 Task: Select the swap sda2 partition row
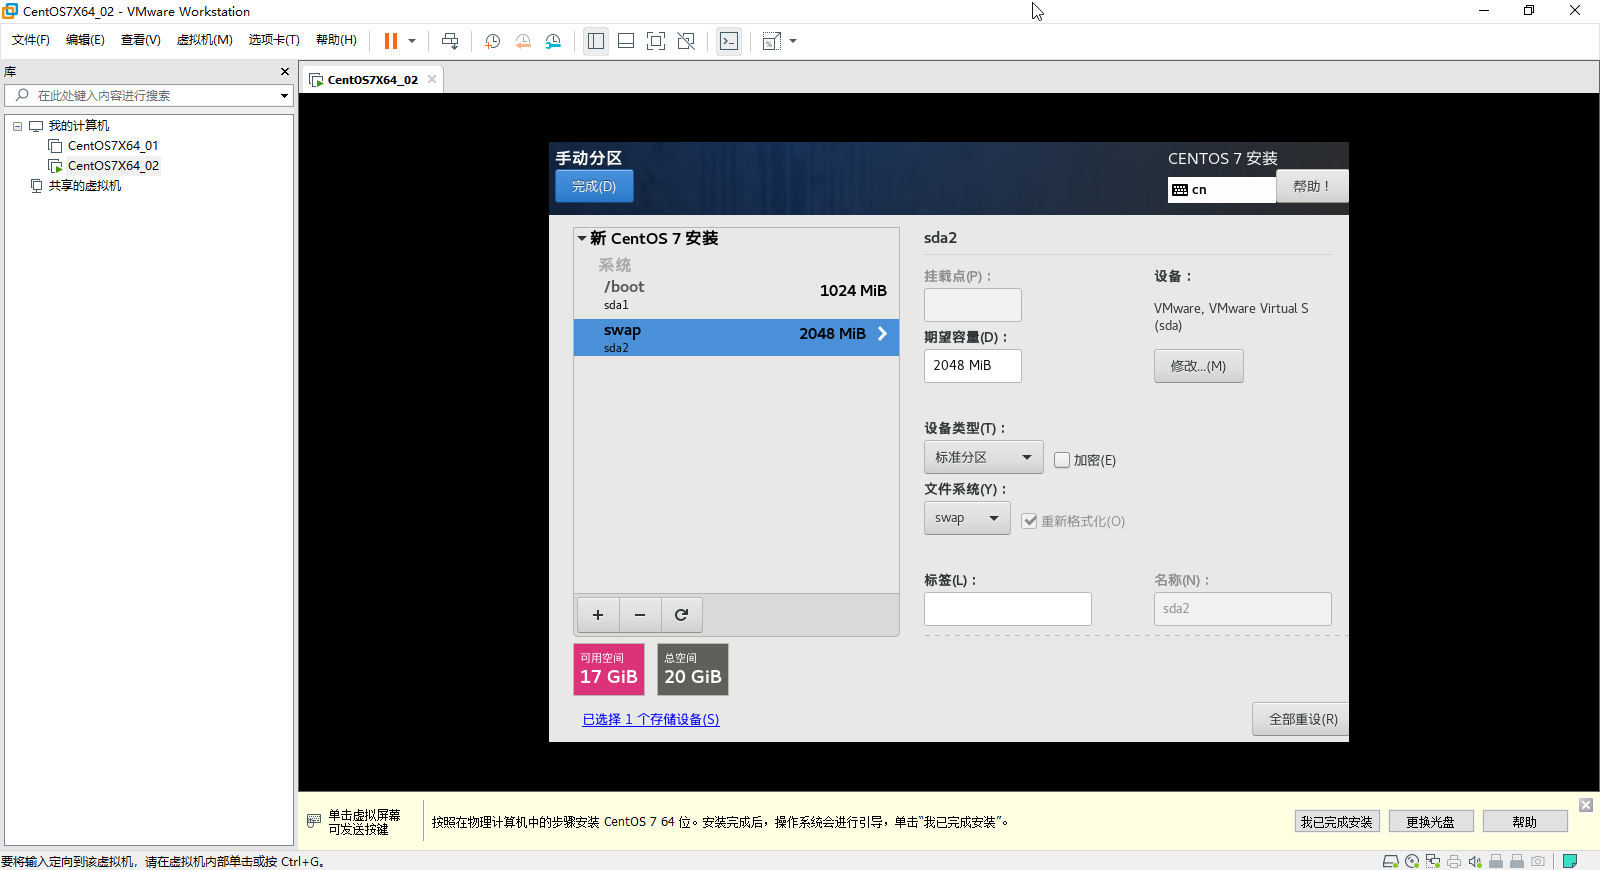[736, 338]
